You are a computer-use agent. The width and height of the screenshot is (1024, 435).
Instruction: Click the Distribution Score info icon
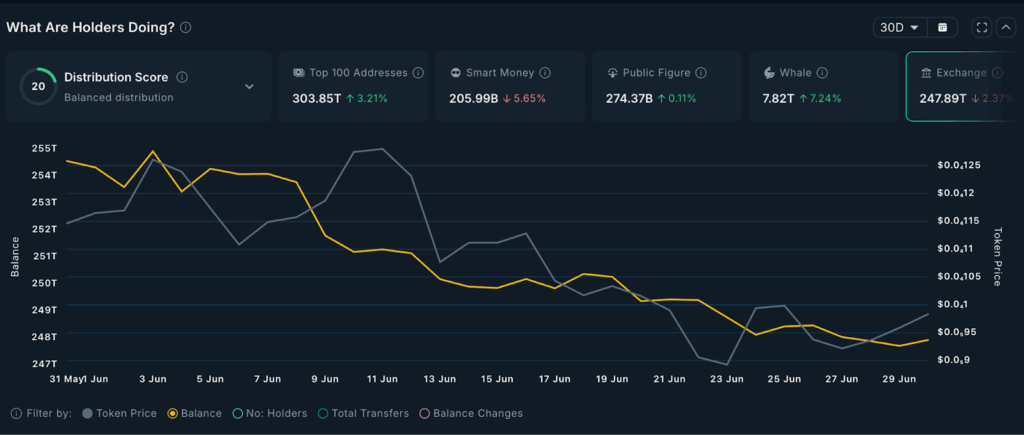tap(182, 77)
